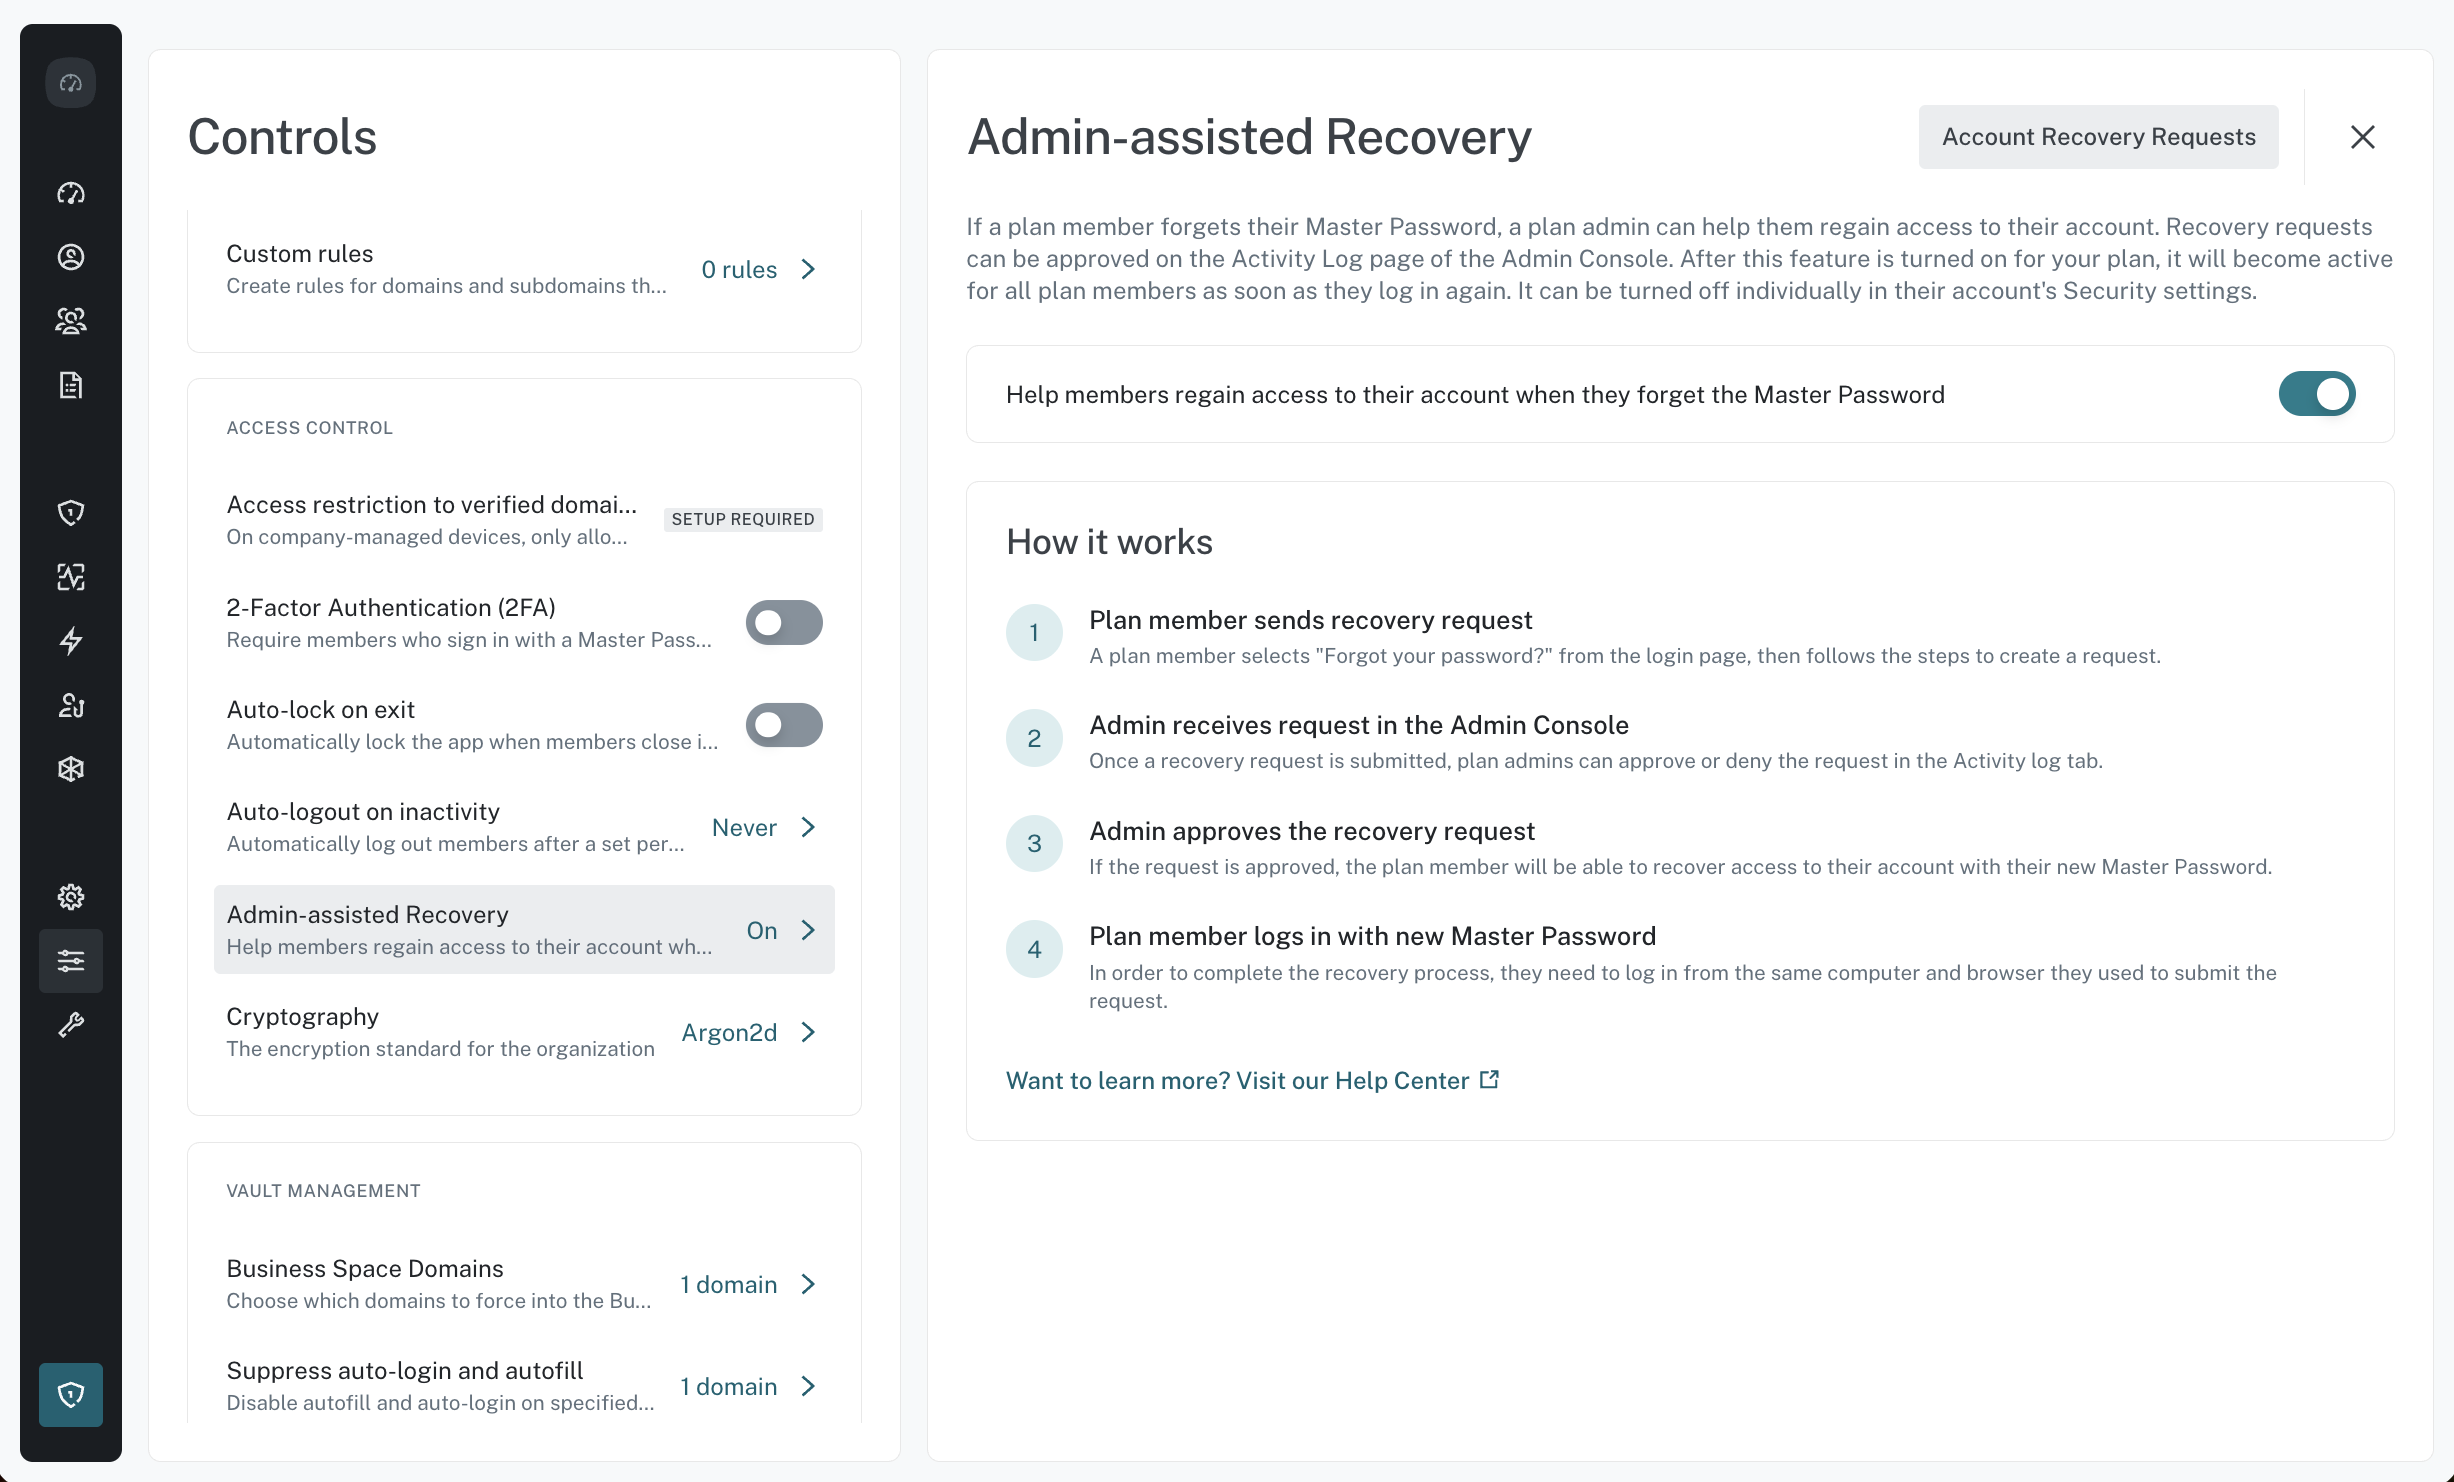Click the 'Argon2d' cryptography value
Image resolution: width=2454 pixels, height=1482 pixels.
[x=729, y=1032]
